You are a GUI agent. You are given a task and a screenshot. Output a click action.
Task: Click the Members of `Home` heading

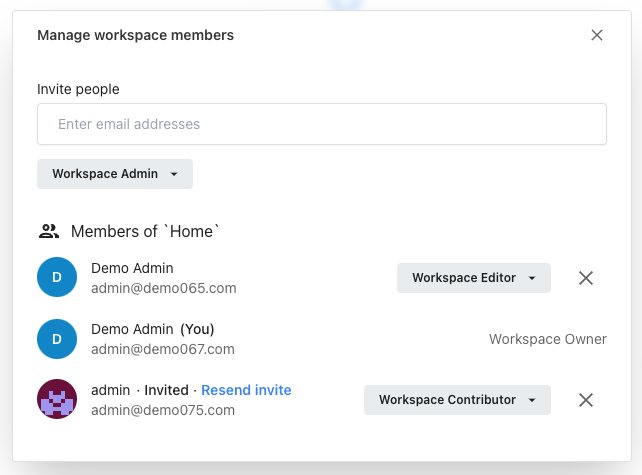tap(145, 231)
